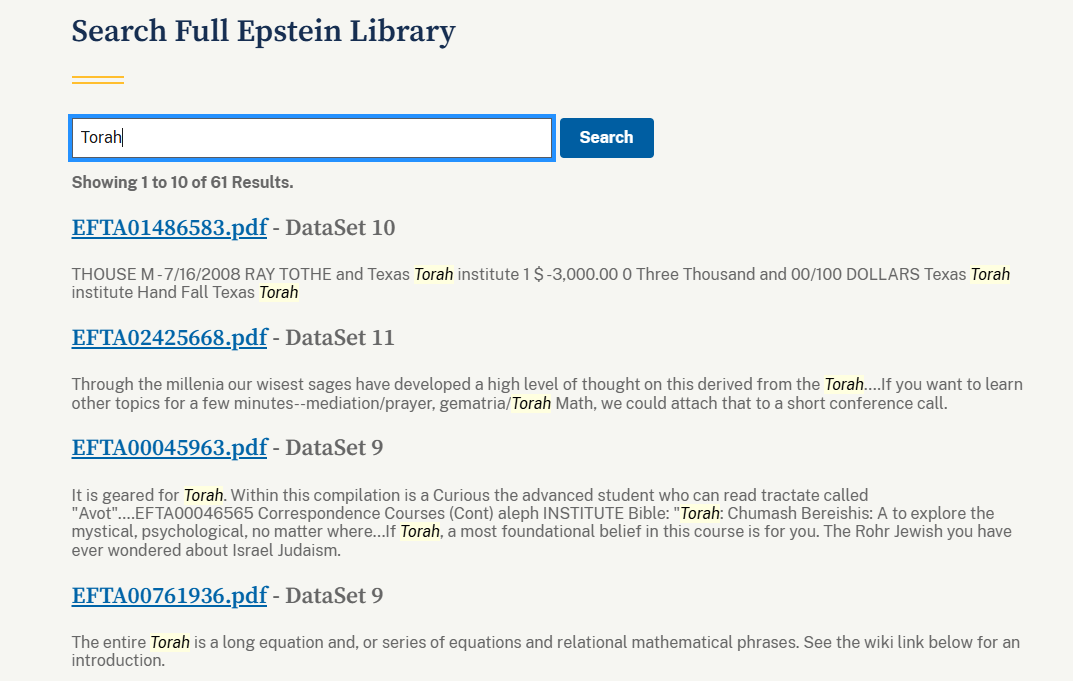Open the EFTA02425668.pdf document link
The height and width of the screenshot is (681, 1073).
point(169,338)
